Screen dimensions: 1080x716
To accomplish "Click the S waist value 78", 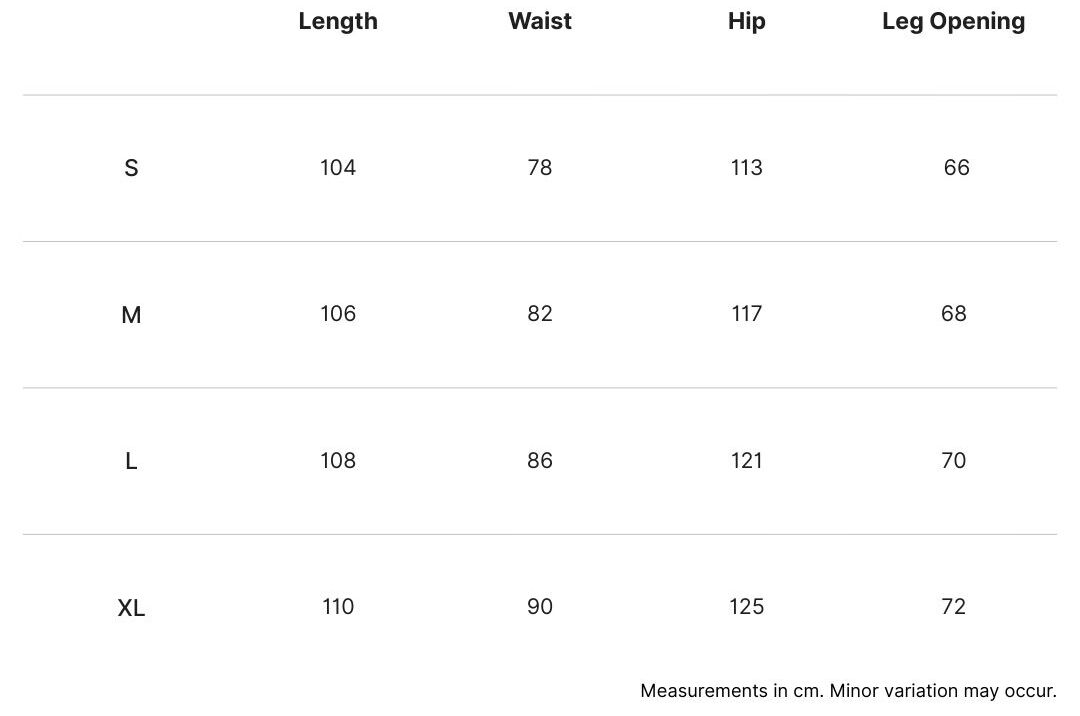I will (540, 168).
